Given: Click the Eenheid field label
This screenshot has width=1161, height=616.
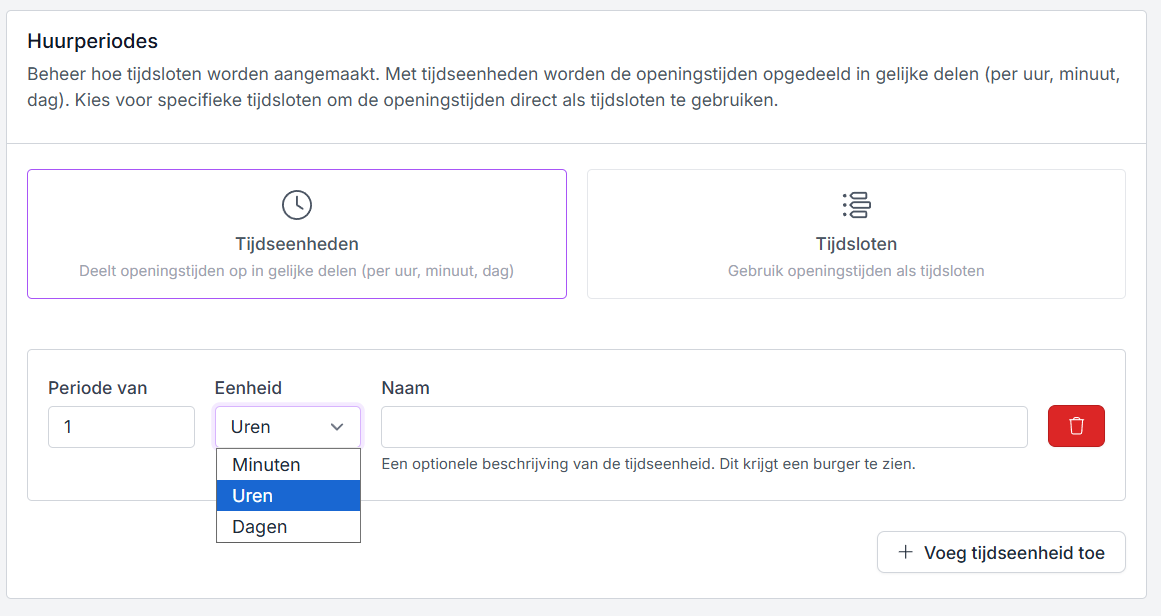Looking at the screenshot, I should (248, 388).
